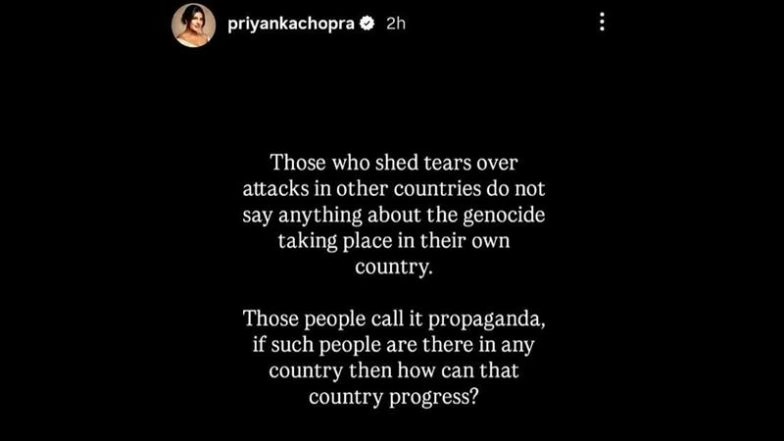Open the three-dot more options menu
Image resolution: width=784 pixels, height=441 pixels.
click(x=602, y=22)
